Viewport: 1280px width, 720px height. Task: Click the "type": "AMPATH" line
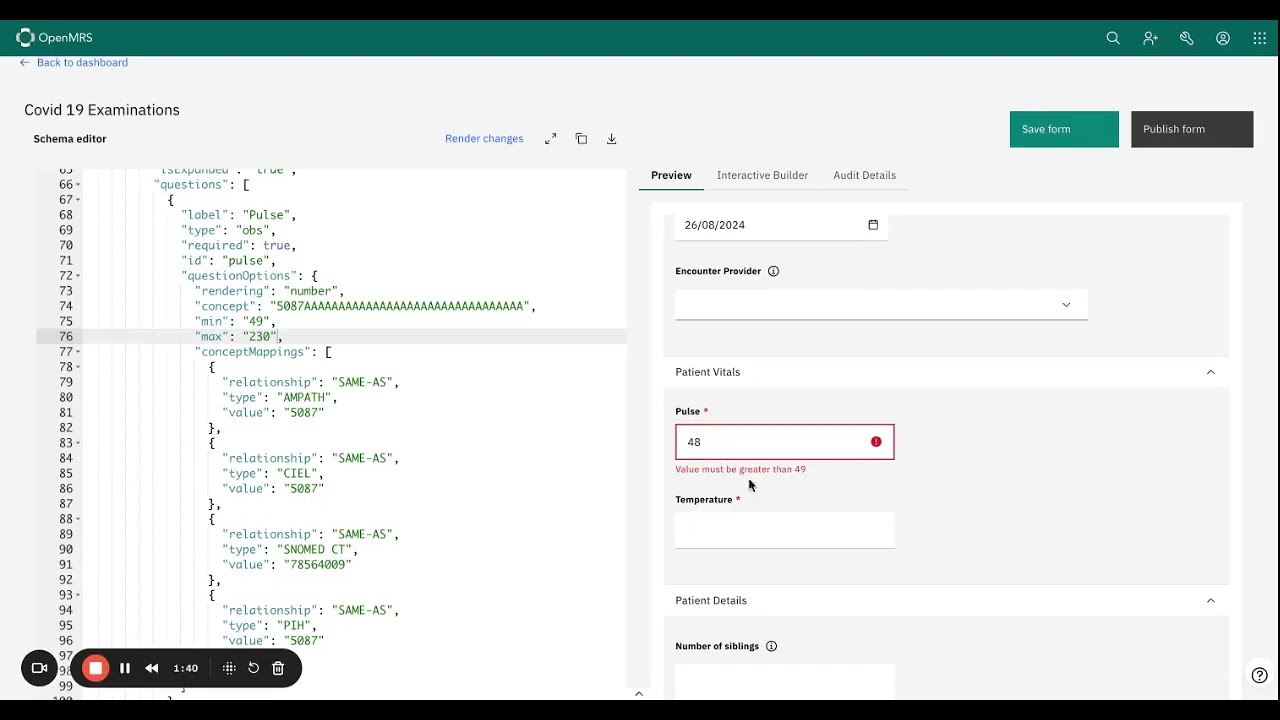(280, 398)
